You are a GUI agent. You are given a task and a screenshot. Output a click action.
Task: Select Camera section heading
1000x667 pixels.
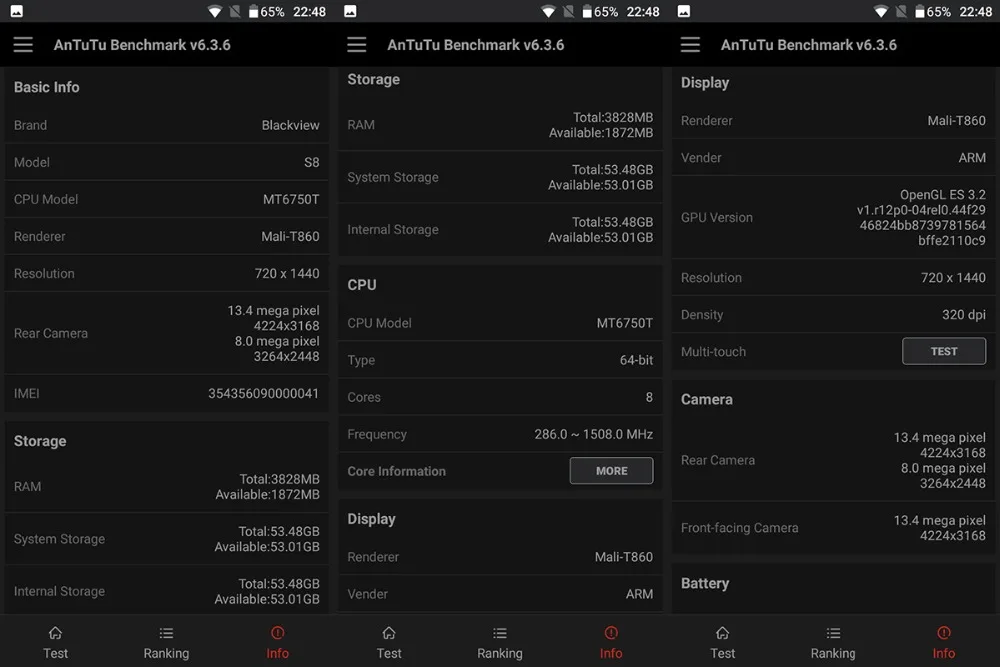point(707,399)
